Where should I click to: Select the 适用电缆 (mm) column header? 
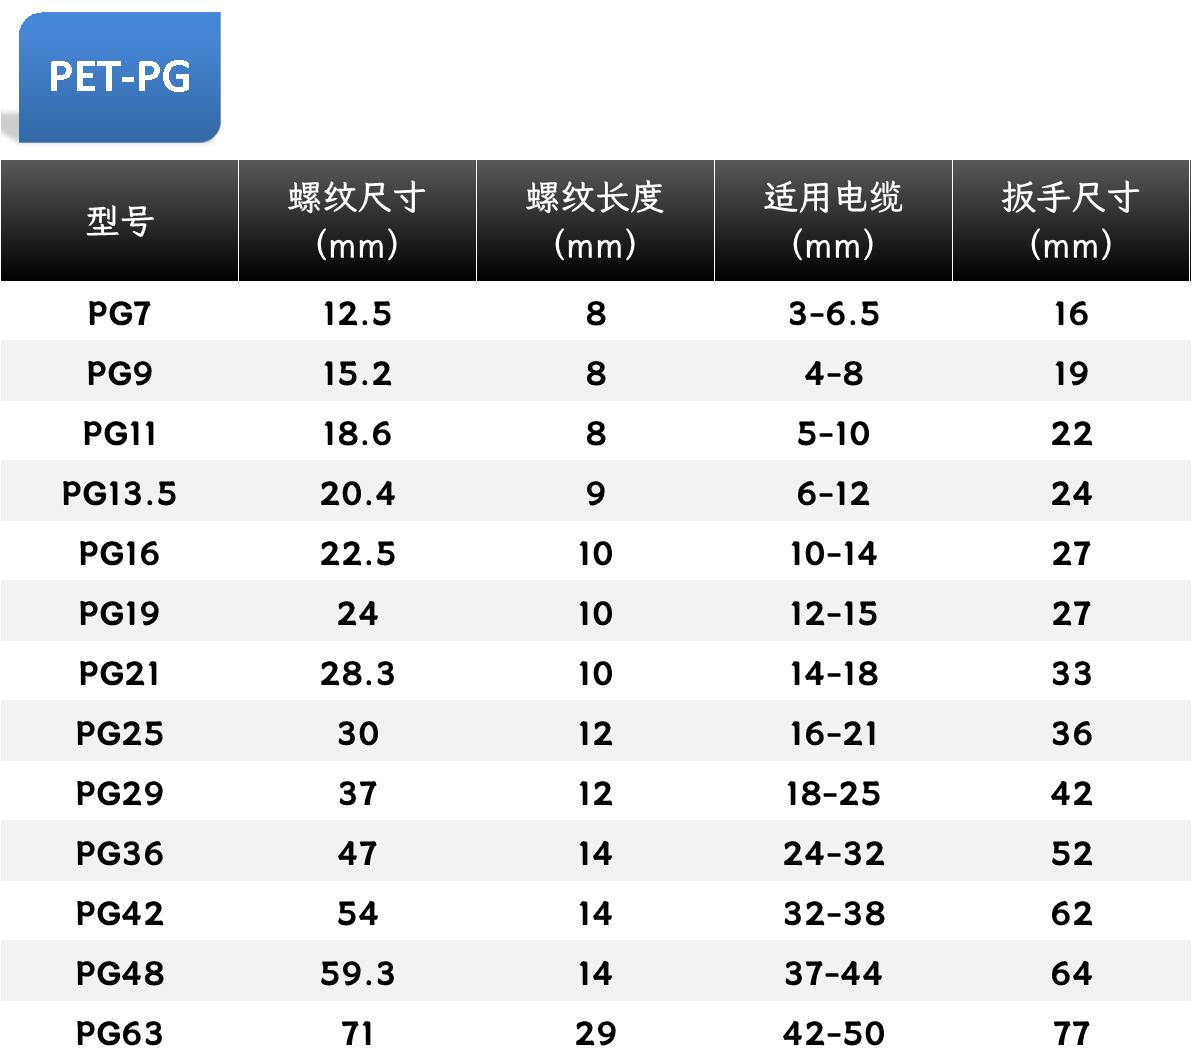(x=833, y=220)
